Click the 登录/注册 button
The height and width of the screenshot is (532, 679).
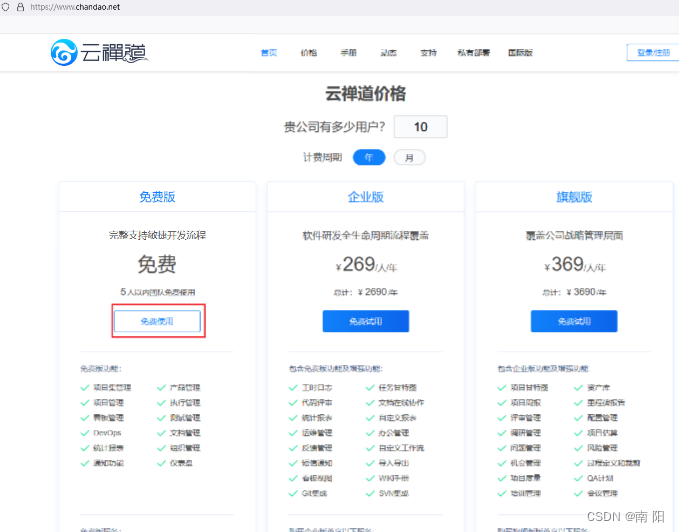click(653, 53)
